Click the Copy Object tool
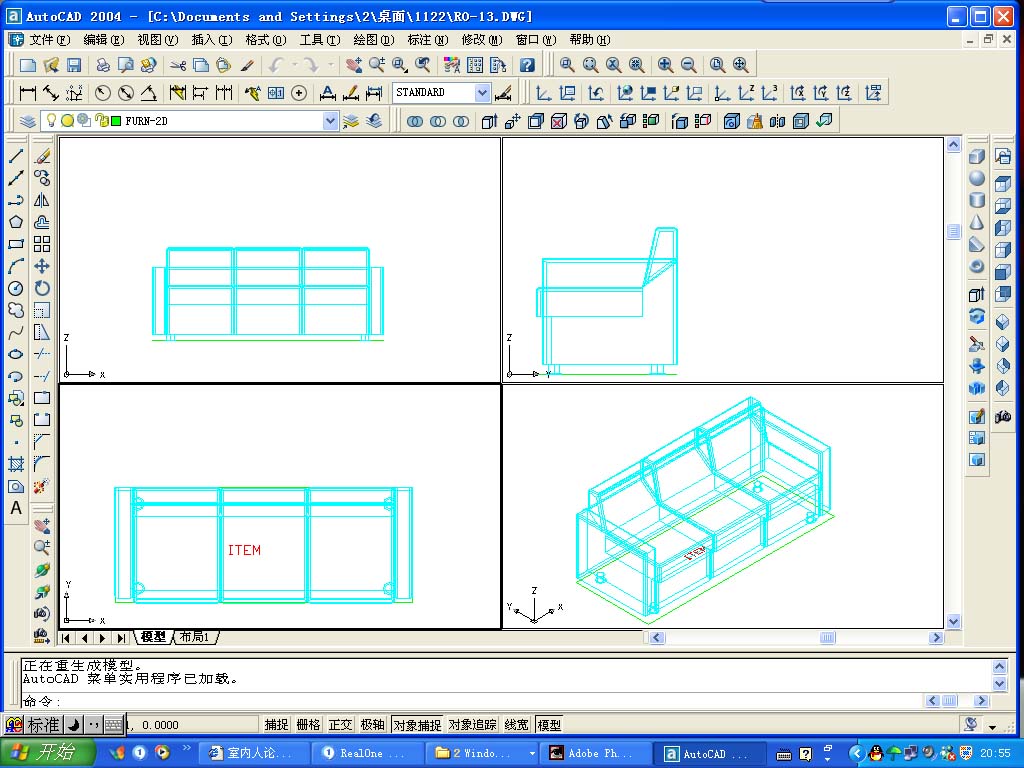 click(42, 178)
